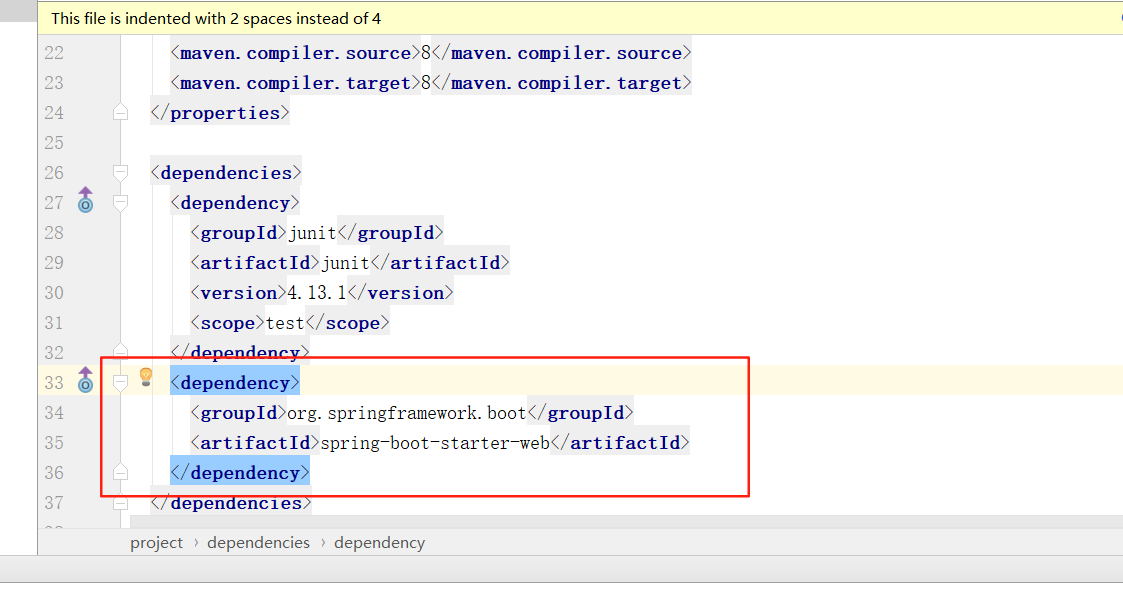Click the gutter dependency icon on line 27
Image resolution: width=1123 pixels, height=590 pixels.
(85, 200)
